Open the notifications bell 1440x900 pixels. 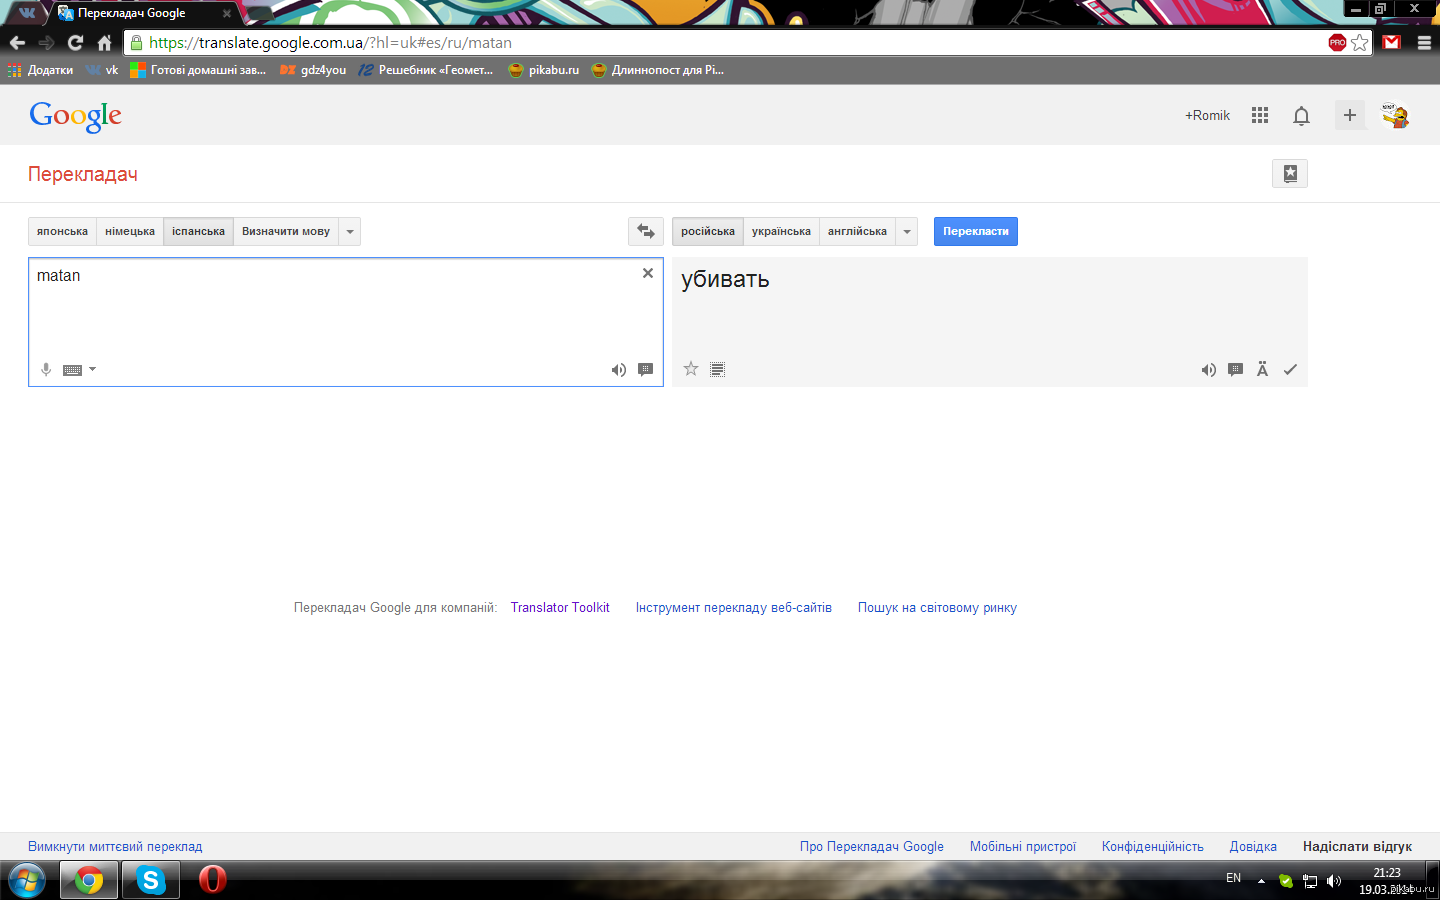point(1301,116)
